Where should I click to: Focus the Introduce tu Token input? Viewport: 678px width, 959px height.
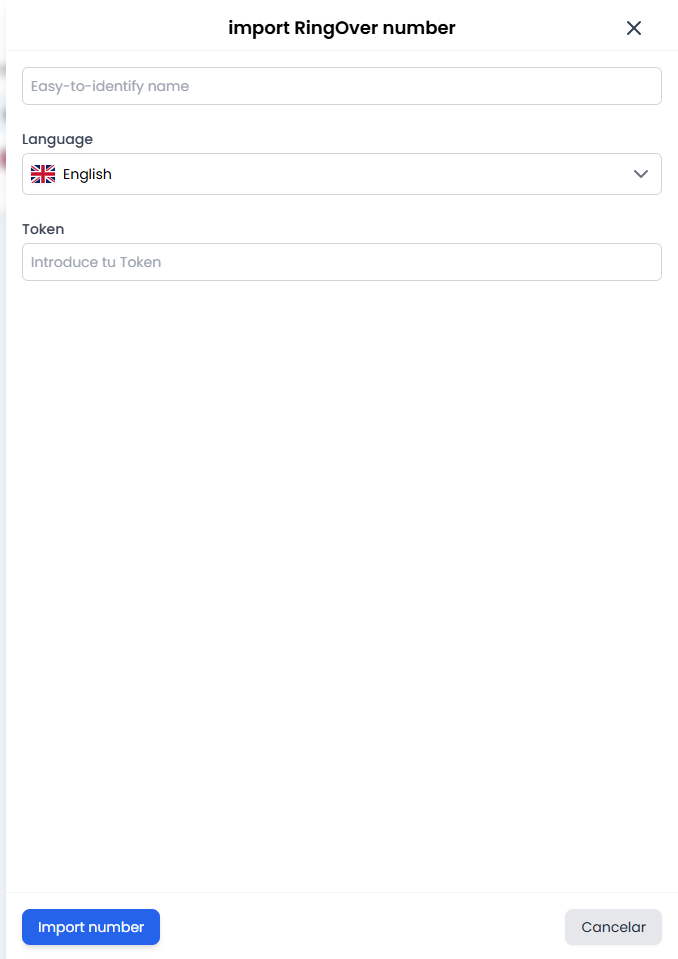tap(342, 262)
